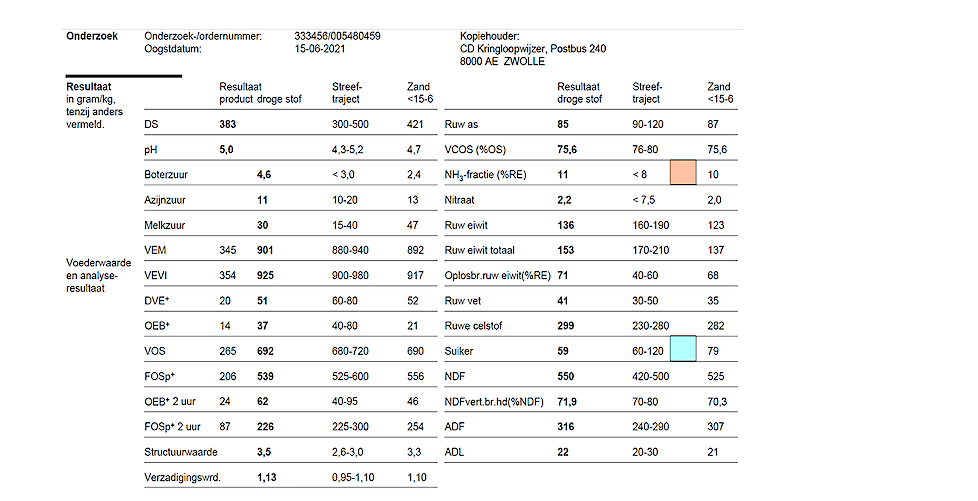Viewport: 978px width, 501px height.
Task: Click the harvest date 15-06-2021
Action: pyautogui.click(x=319, y=48)
